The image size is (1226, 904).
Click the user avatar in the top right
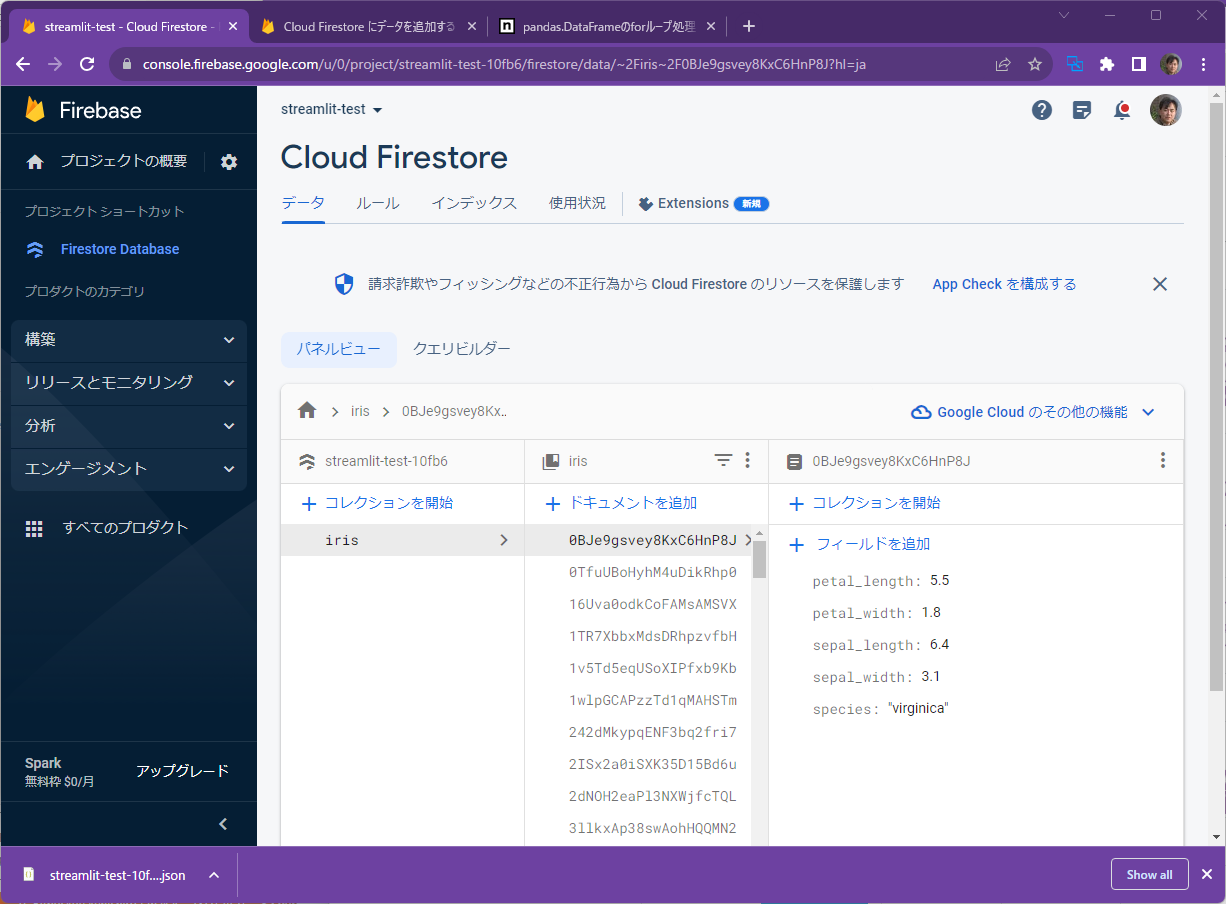(1166, 110)
